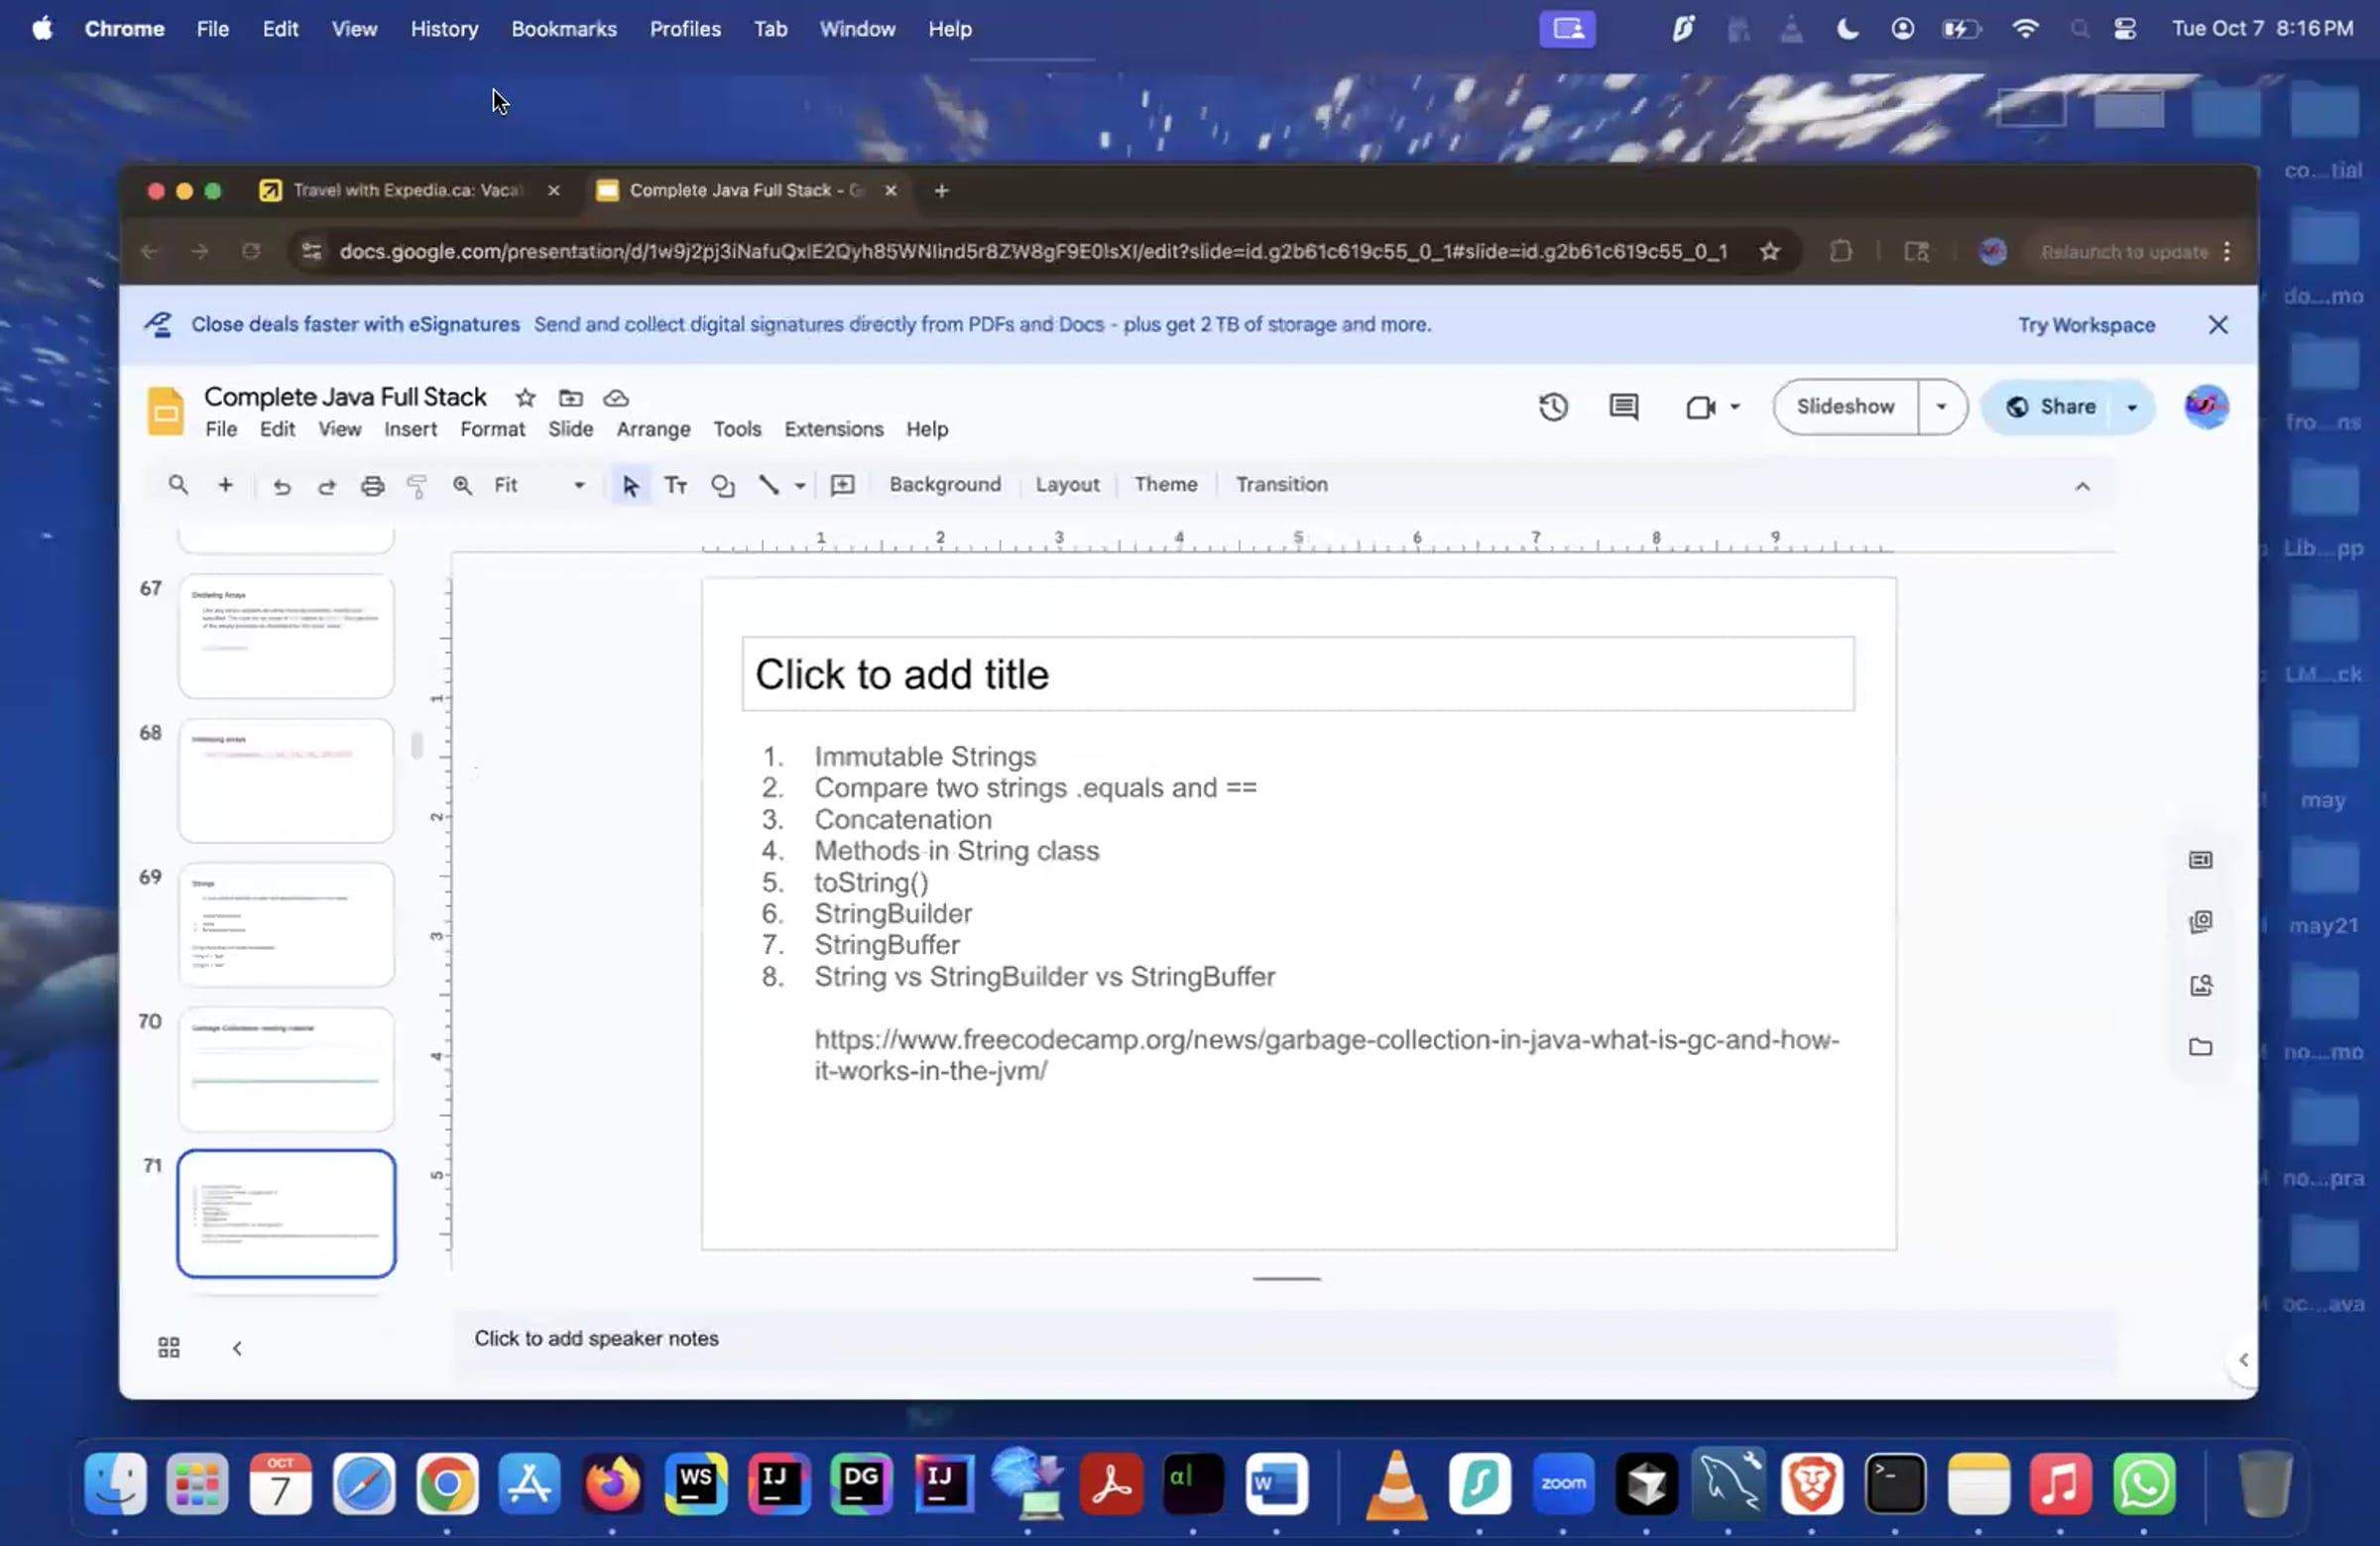Switch to grid view of slides
Viewport: 2380px width, 1546px height.
(x=169, y=1348)
